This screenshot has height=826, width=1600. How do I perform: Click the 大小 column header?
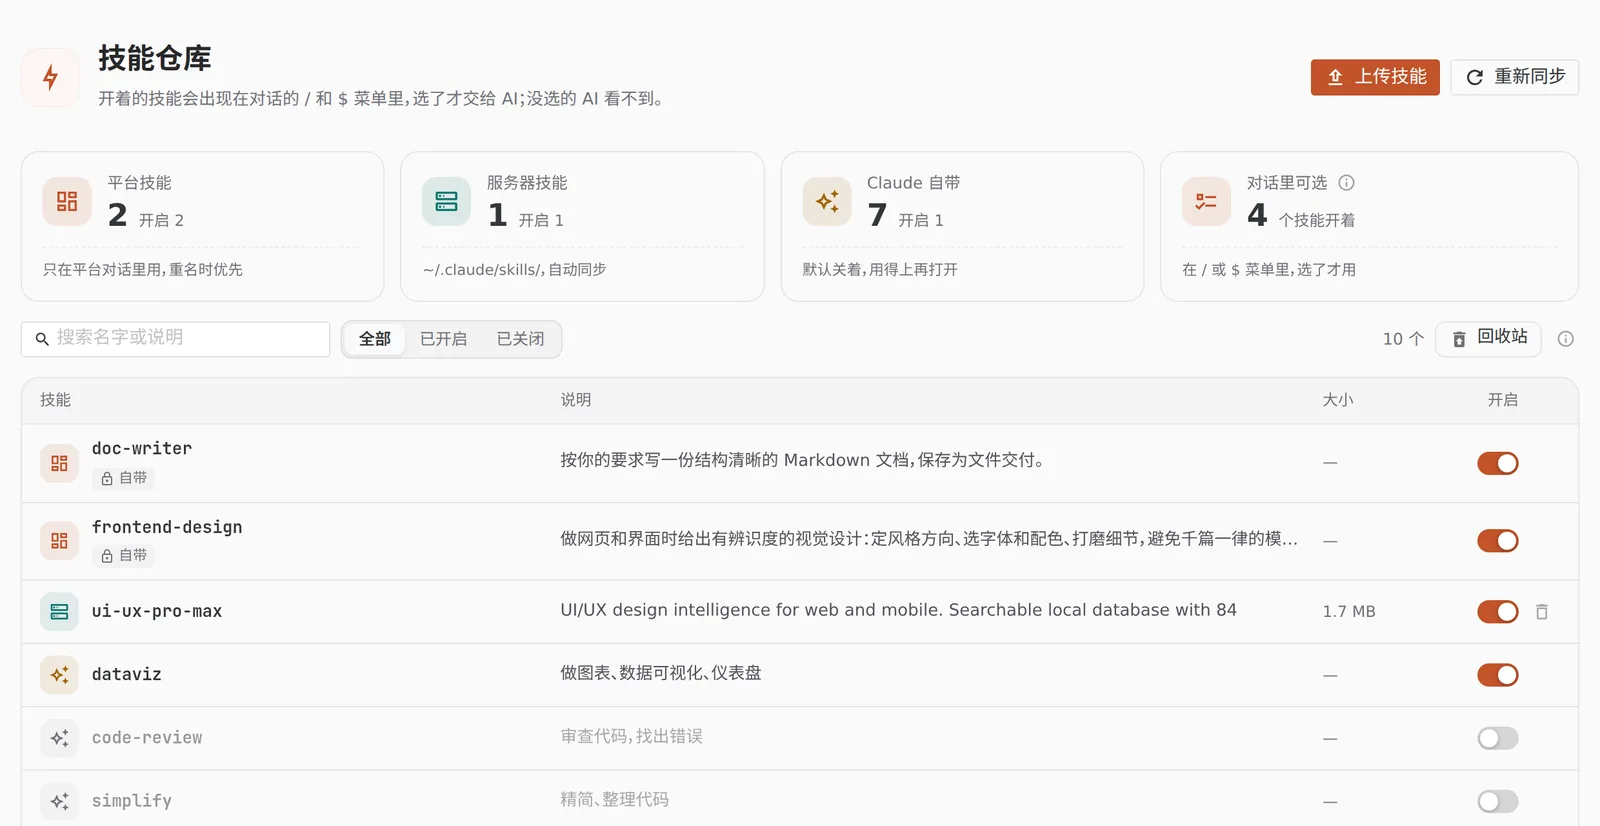tap(1337, 400)
